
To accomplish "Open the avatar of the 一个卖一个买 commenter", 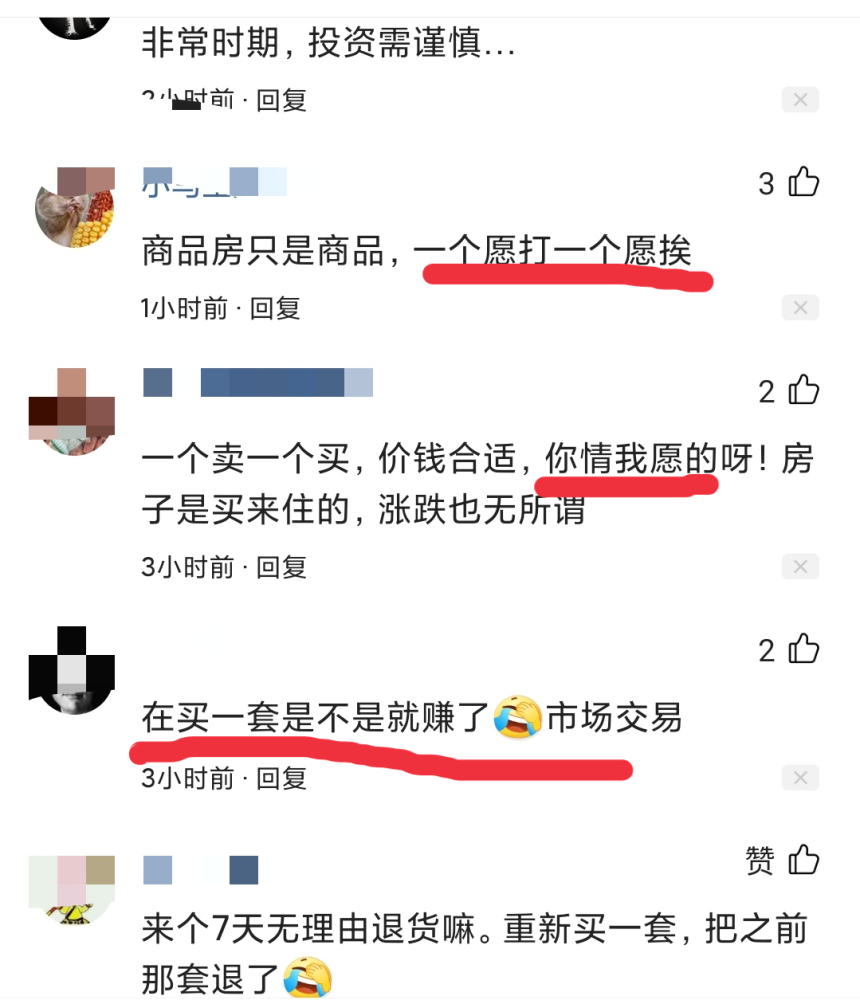I will tap(73, 412).
